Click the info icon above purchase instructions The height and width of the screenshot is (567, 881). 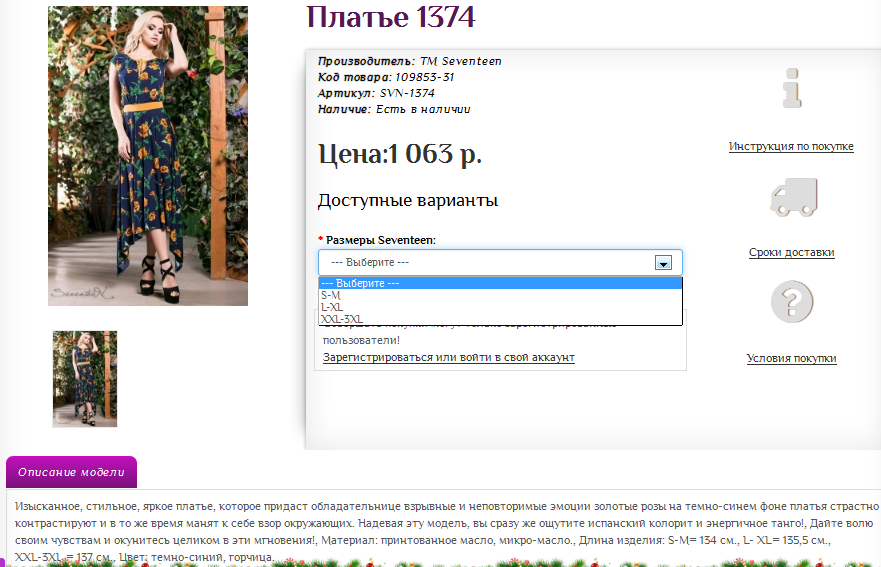[792, 88]
